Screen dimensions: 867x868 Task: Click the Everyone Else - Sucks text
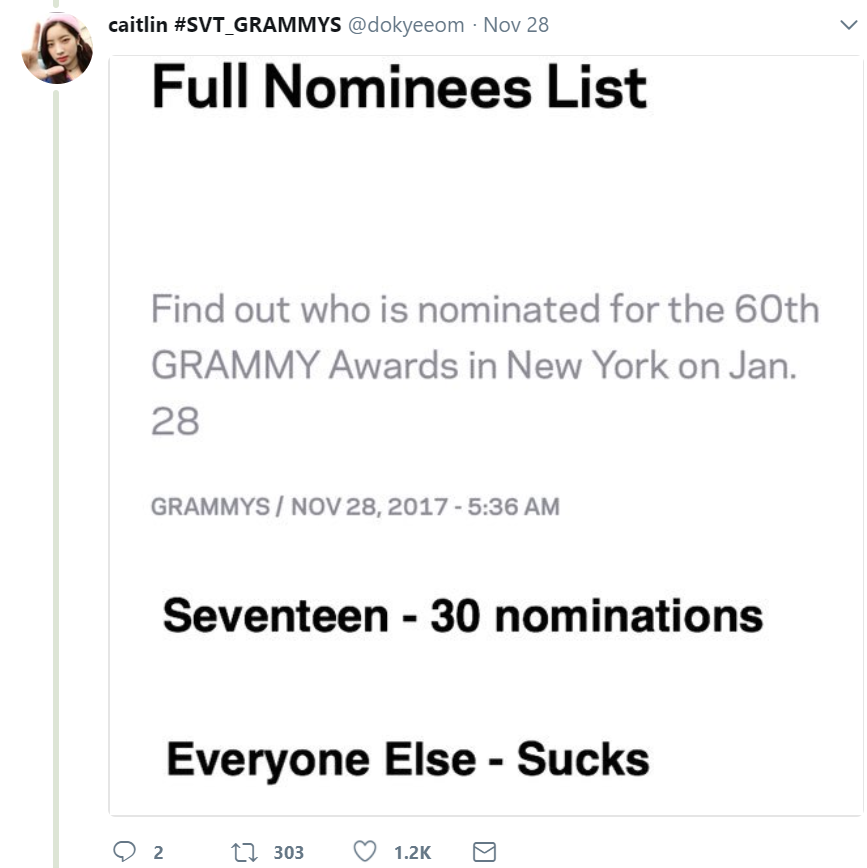(x=407, y=758)
